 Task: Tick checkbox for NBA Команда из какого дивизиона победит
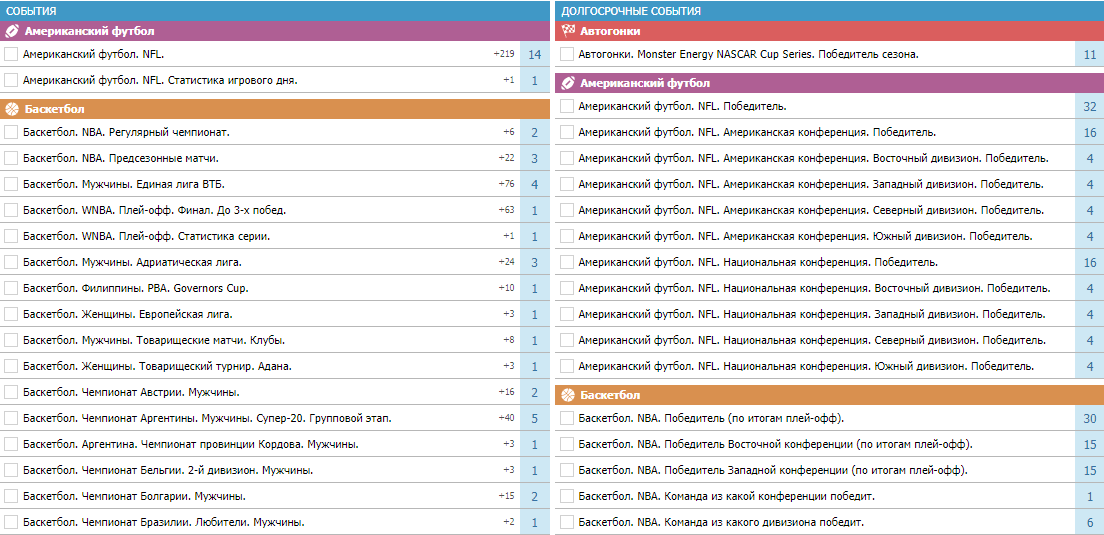click(567, 522)
